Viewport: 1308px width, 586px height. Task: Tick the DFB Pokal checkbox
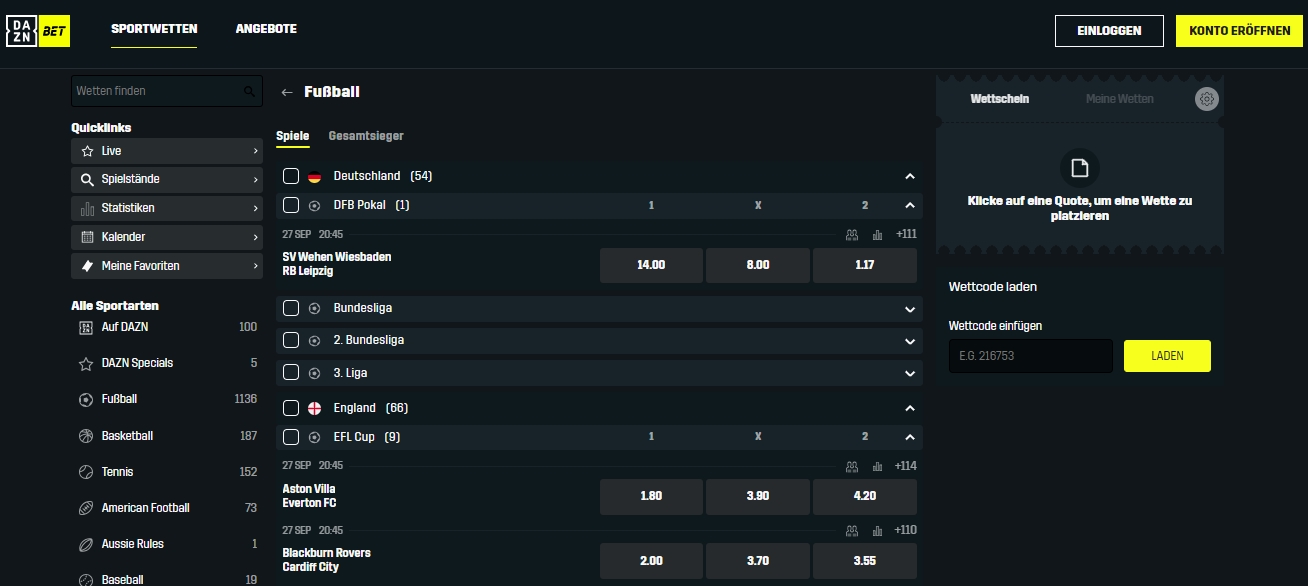click(291, 205)
